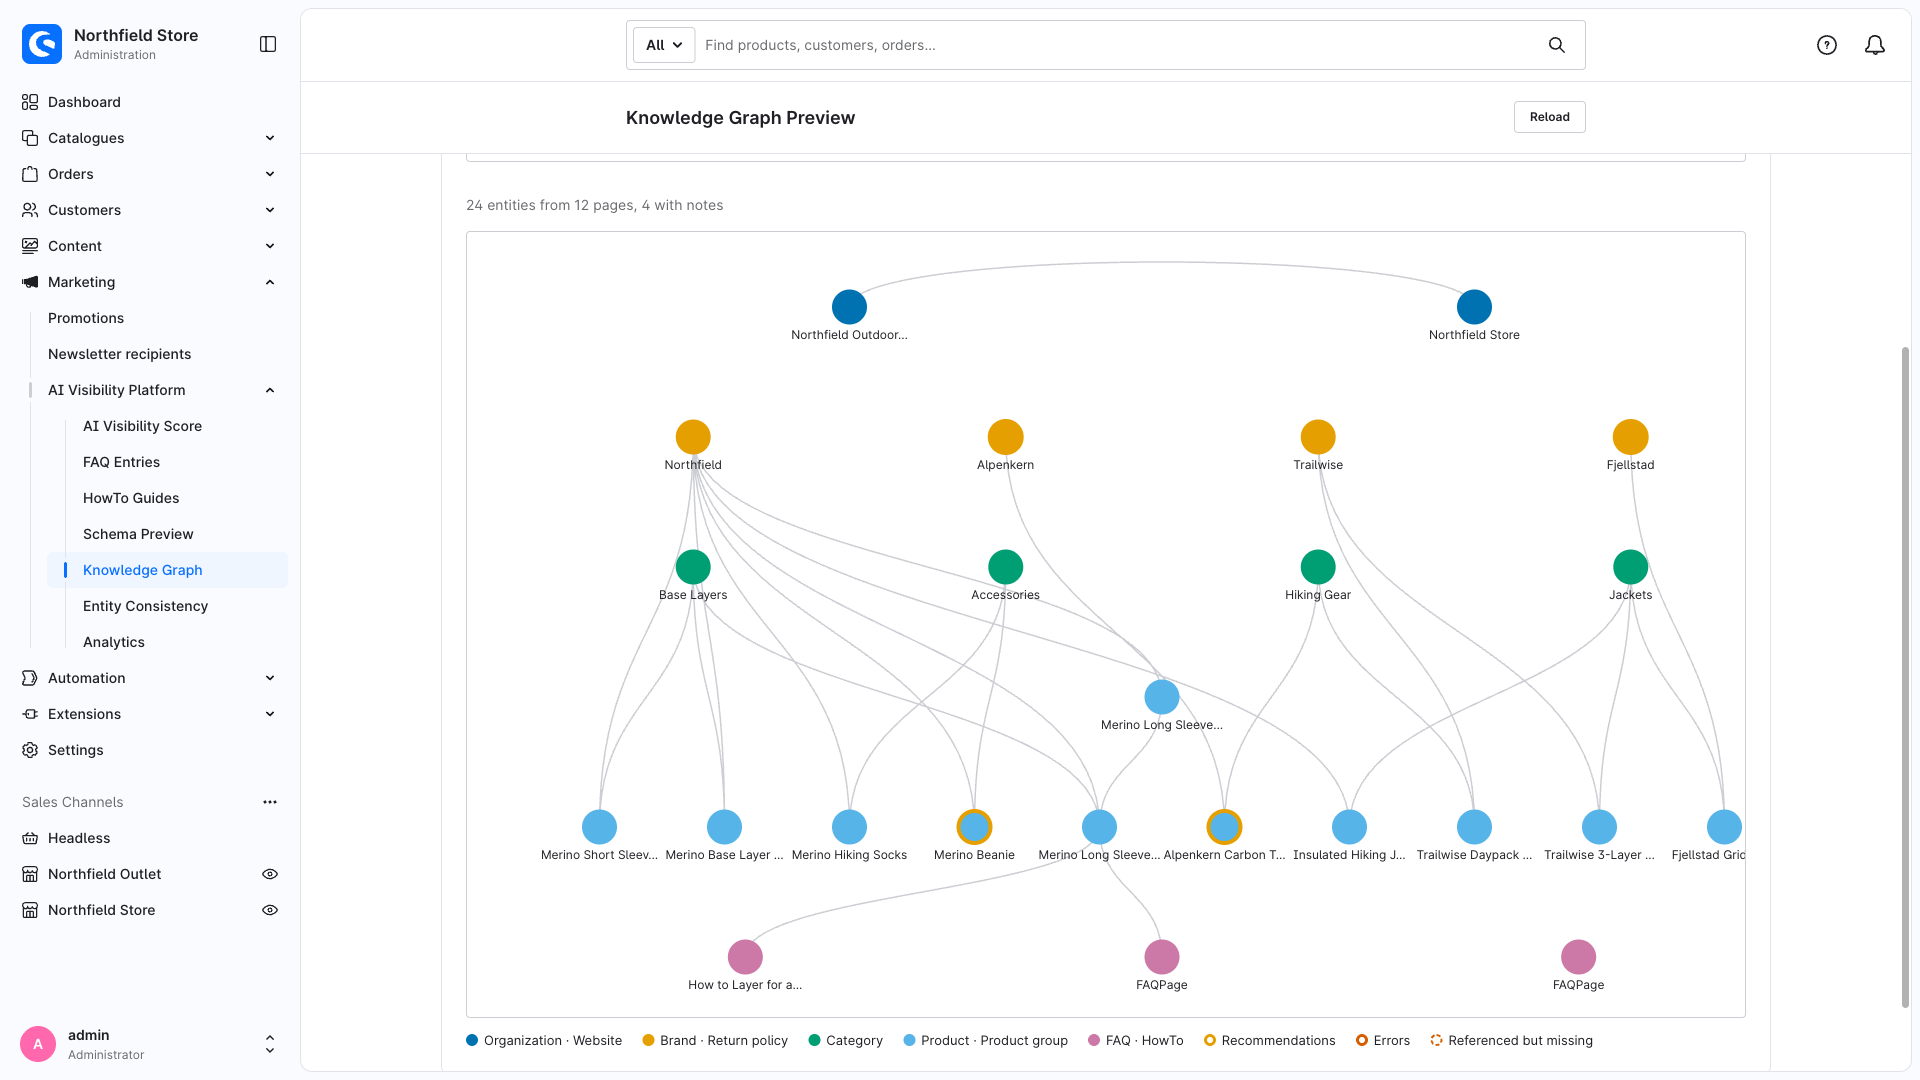Image resolution: width=1920 pixels, height=1080 pixels.
Task: Expand the Catalogues menu chevron
Action: coord(270,138)
